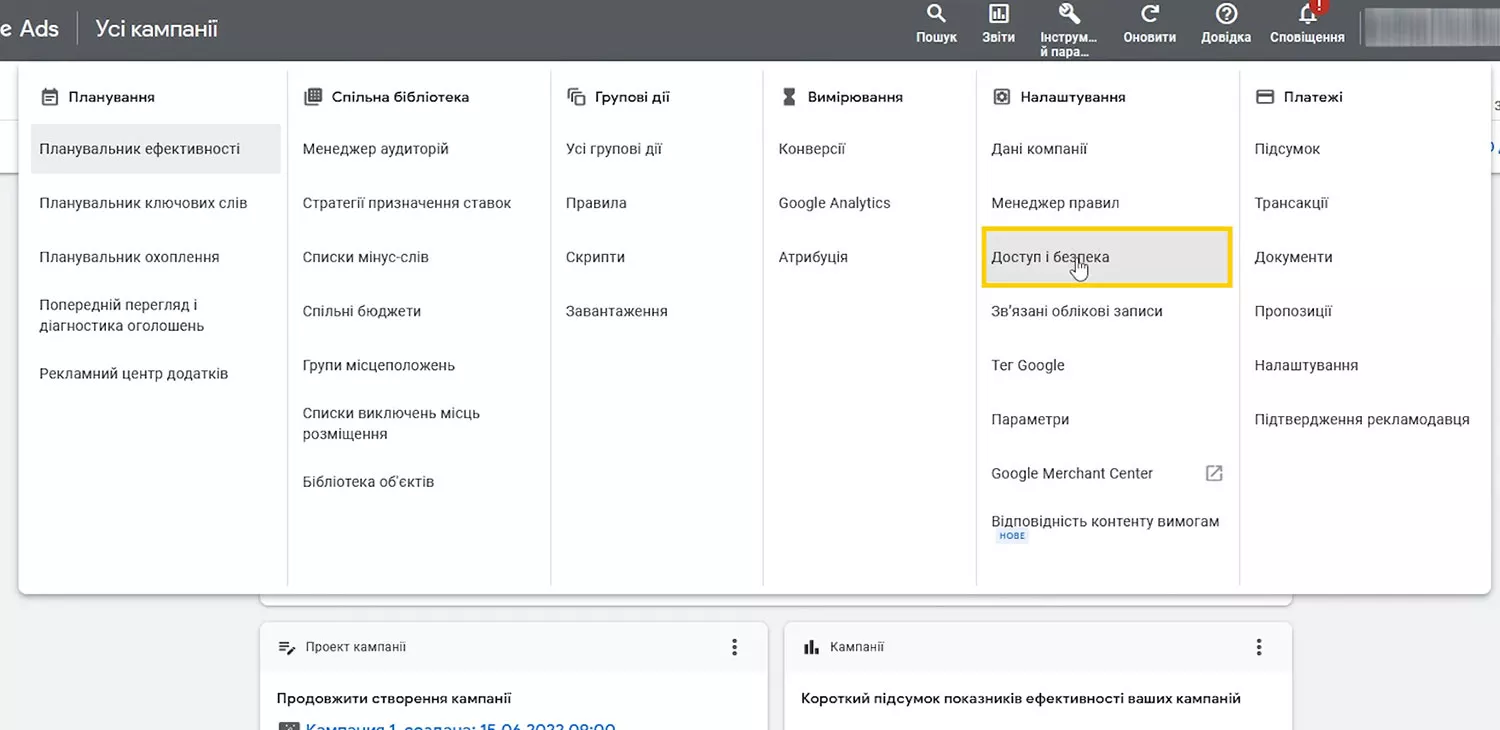
Task: Click the Спільна бібліотека library icon
Action: coord(313,97)
